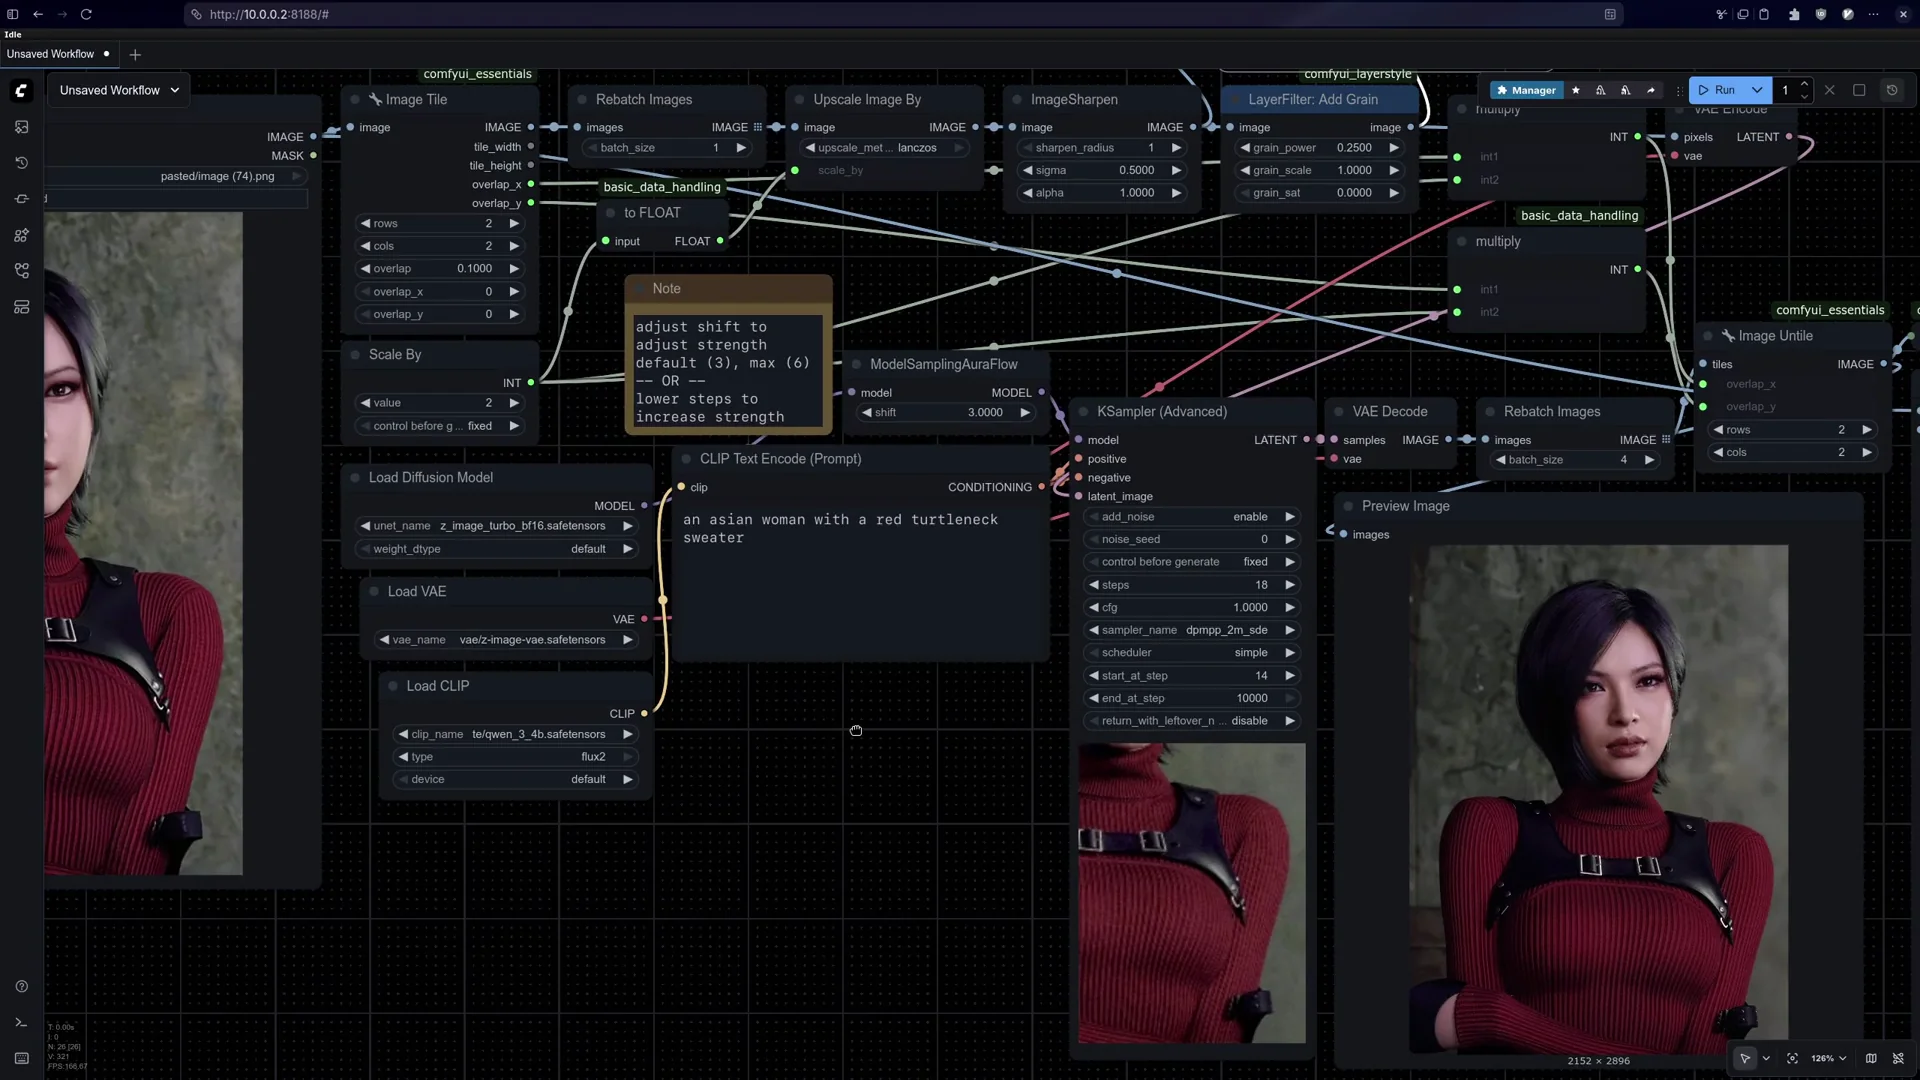Collapse the KSampler (Advanced) node dot
Screen dimensions: 1920x1080
(1083, 412)
